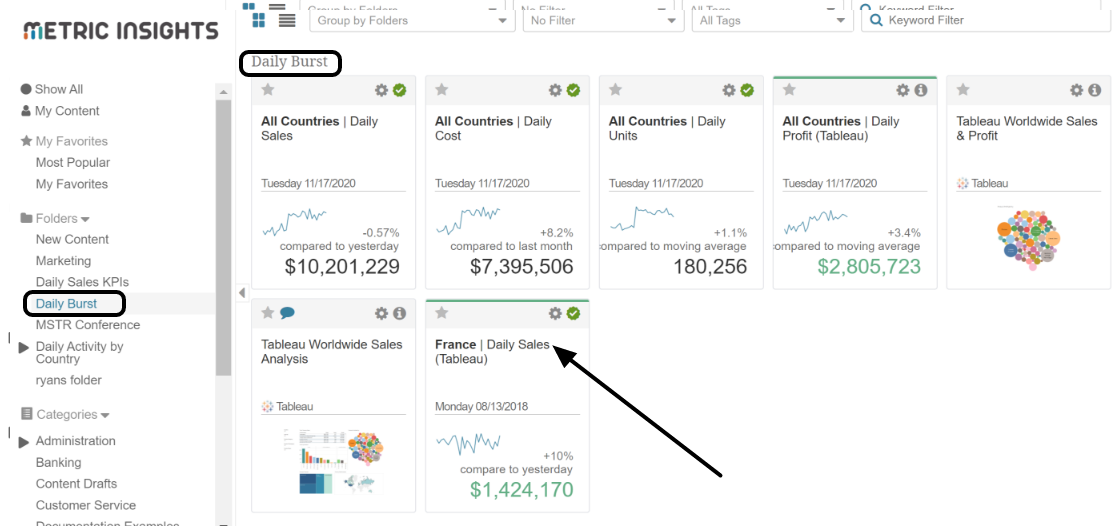Collapse the left sidebar panel arrow

pos(241,293)
